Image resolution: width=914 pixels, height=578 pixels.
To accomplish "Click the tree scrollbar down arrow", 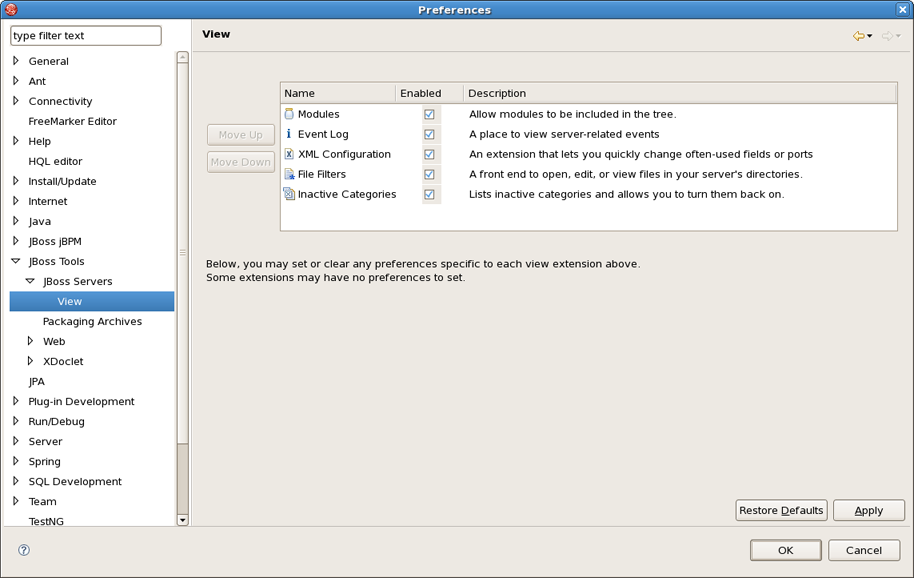I will point(182,520).
